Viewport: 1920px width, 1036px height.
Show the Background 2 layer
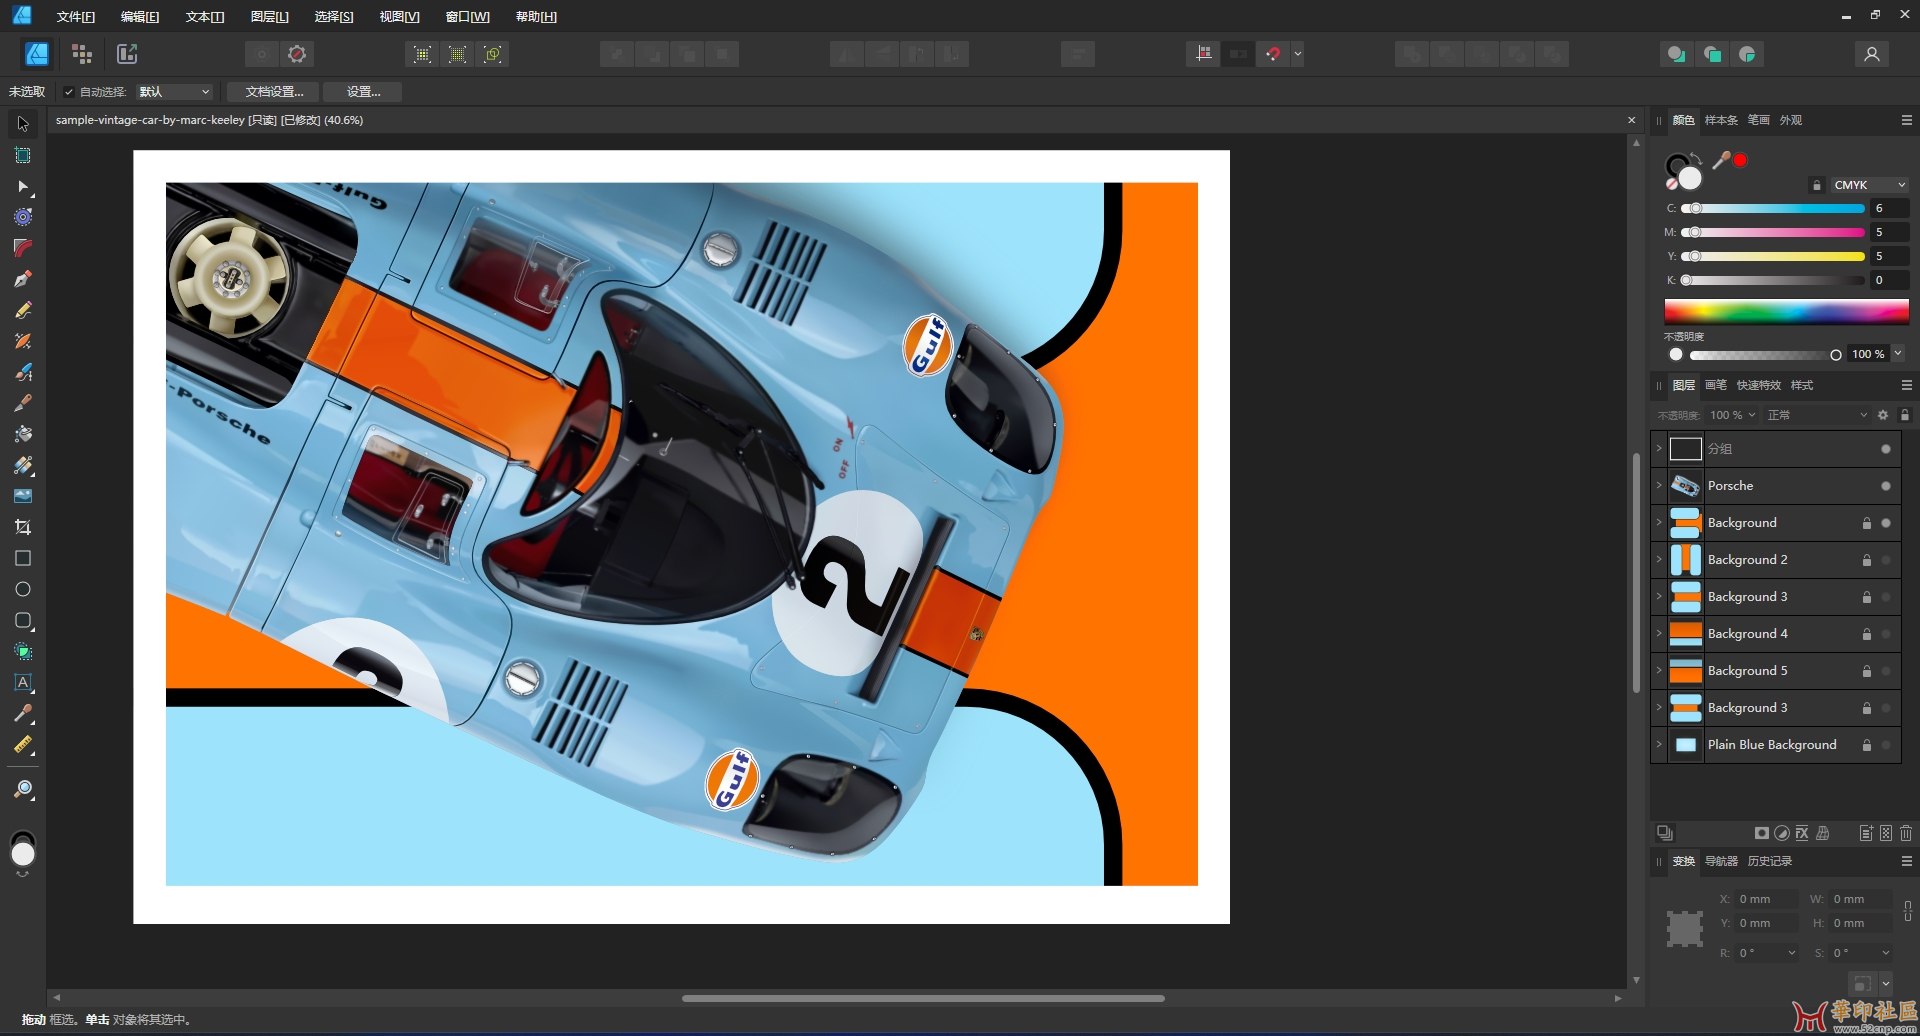click(x=1886, y=560)
